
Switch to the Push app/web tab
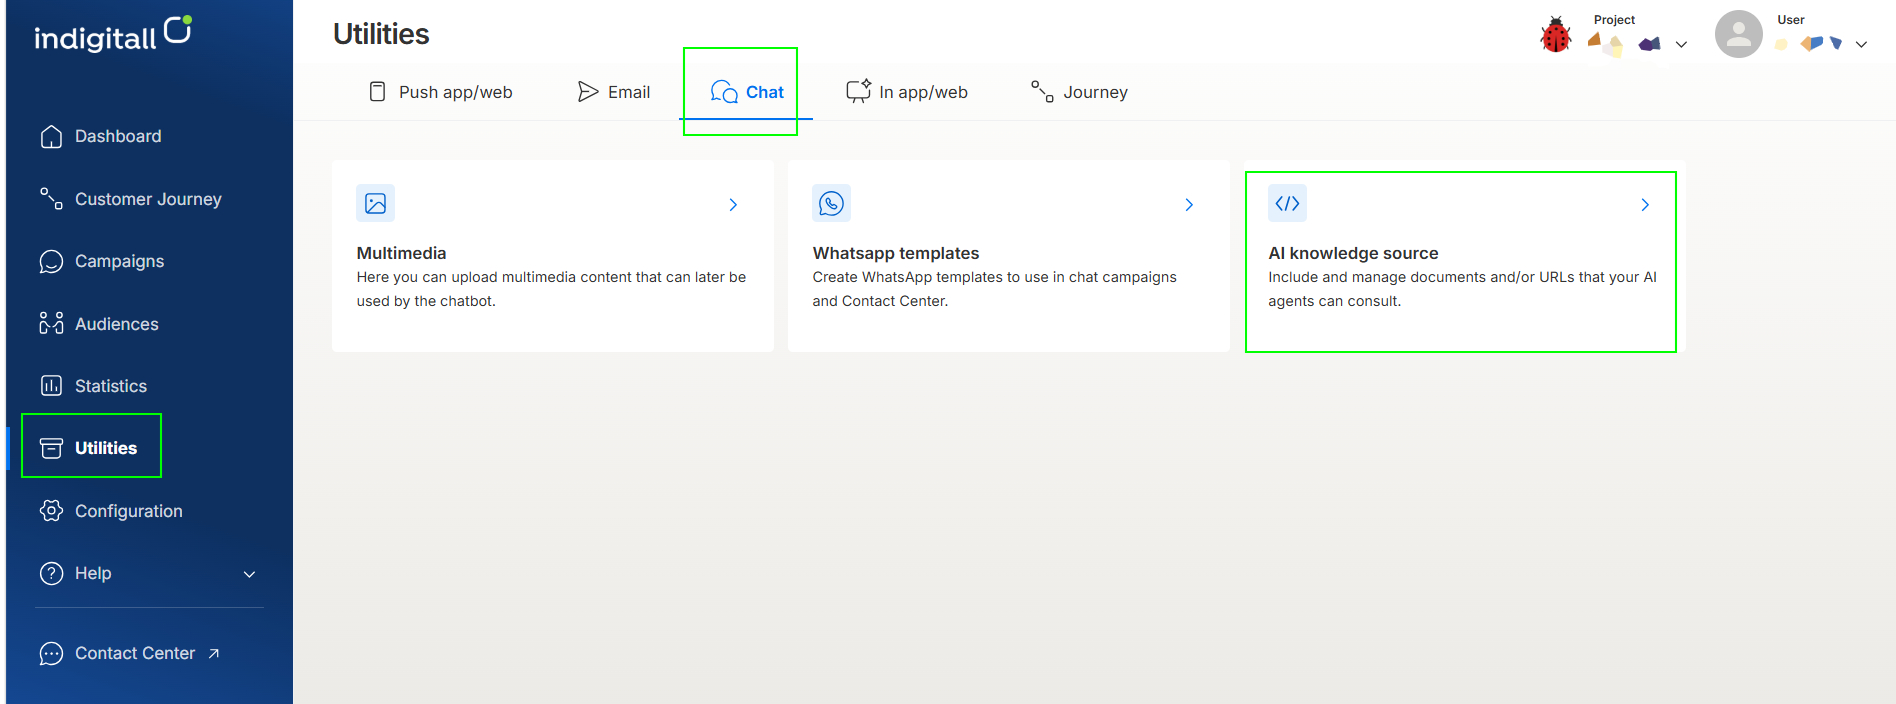point(440,92)
